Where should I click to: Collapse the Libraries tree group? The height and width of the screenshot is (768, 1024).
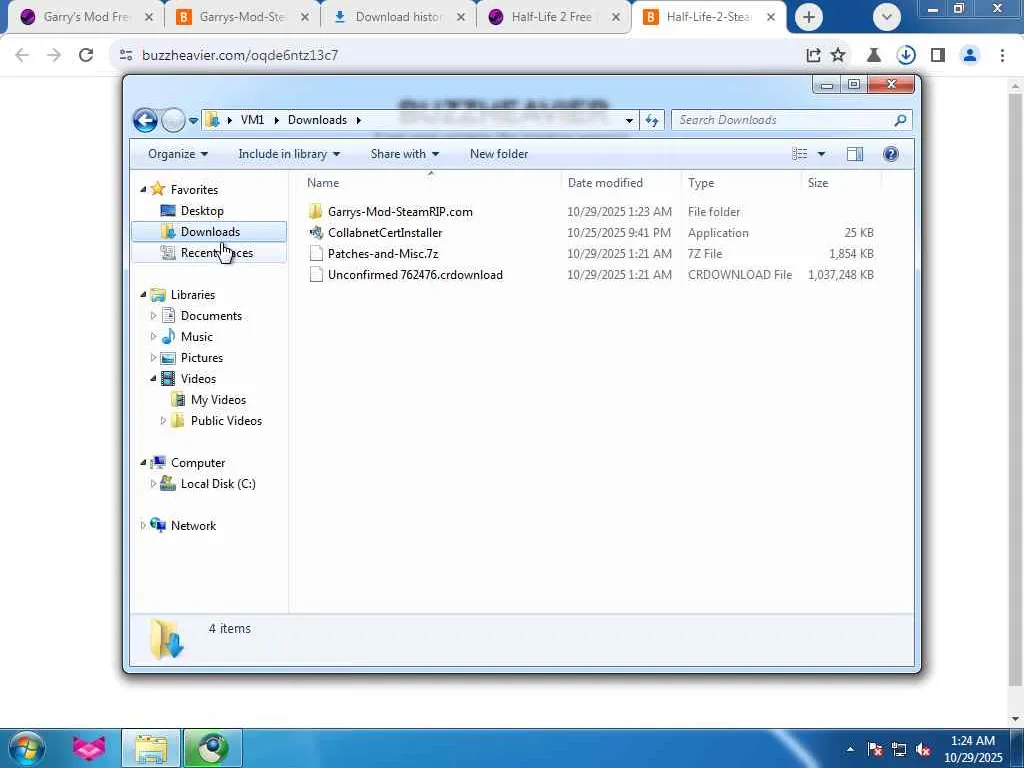click(144, 295)
